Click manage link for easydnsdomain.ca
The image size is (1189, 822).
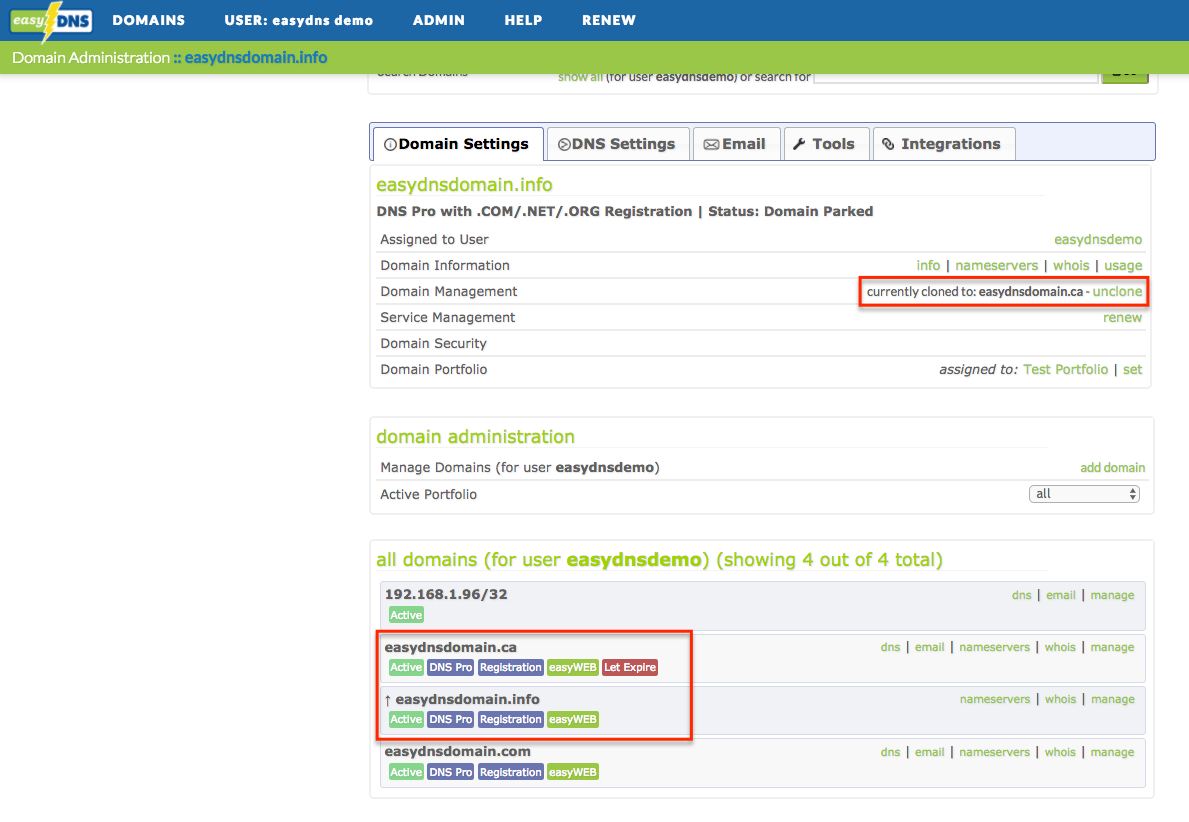[1112, 647]
